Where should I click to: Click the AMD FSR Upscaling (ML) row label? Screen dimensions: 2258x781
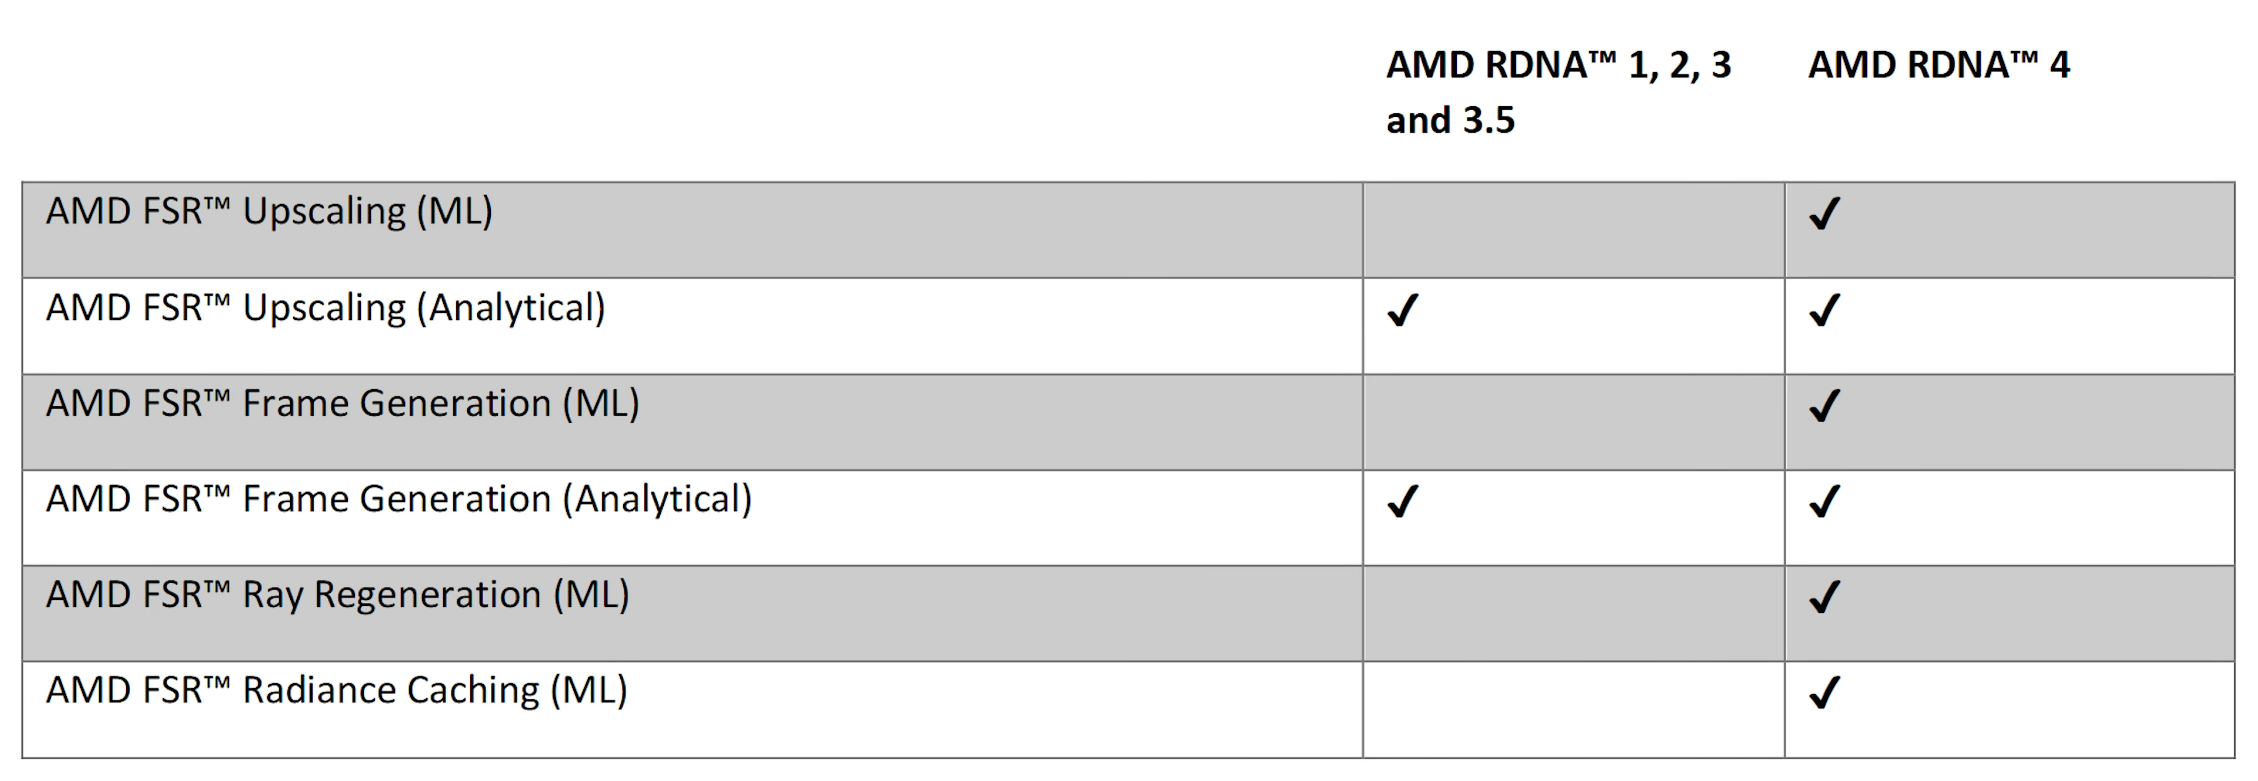(x=269, y=212)
